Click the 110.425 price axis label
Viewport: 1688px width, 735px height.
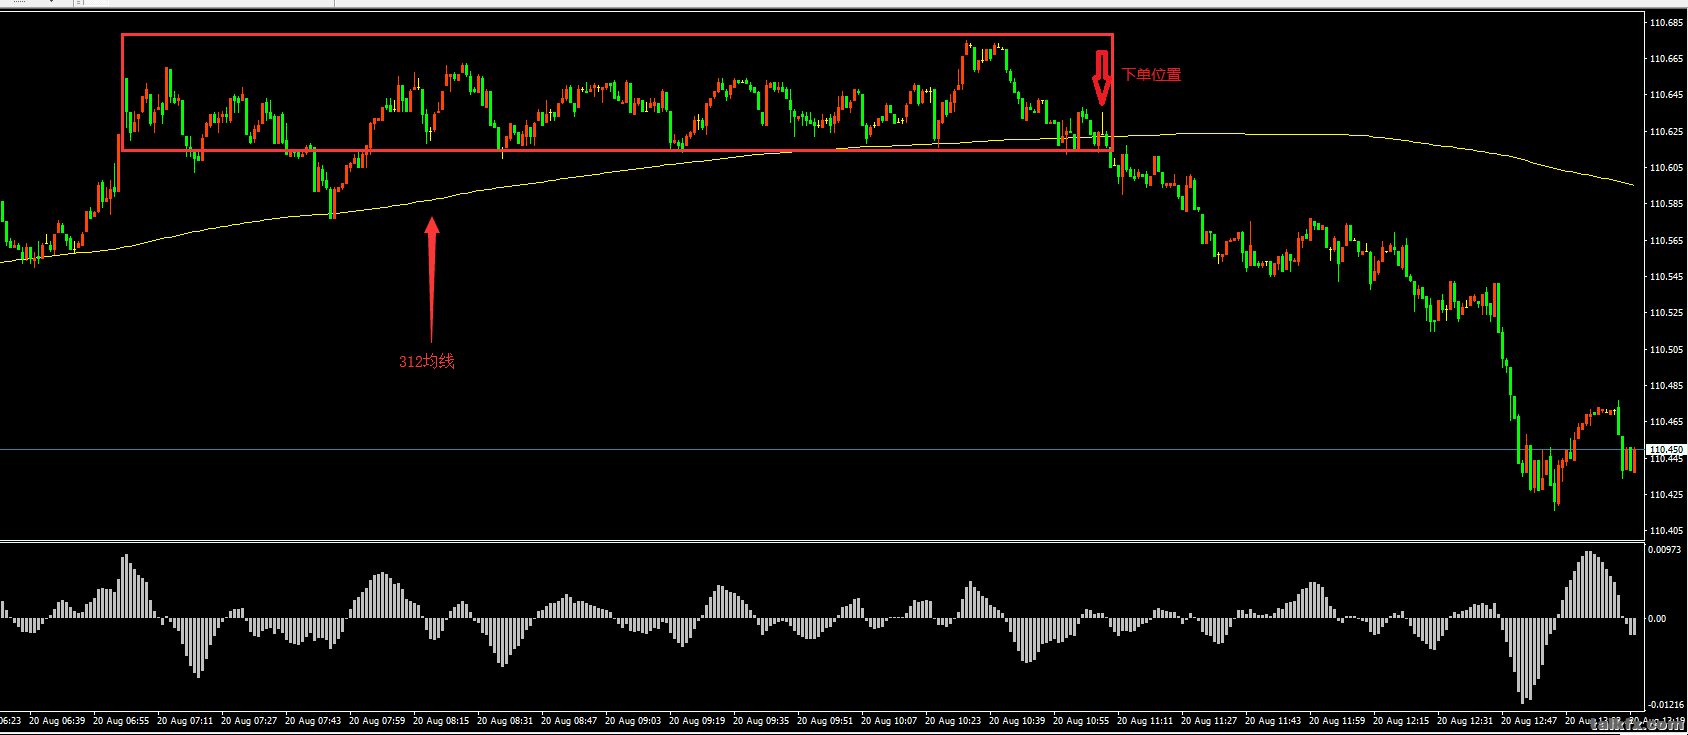(1666, 495)
